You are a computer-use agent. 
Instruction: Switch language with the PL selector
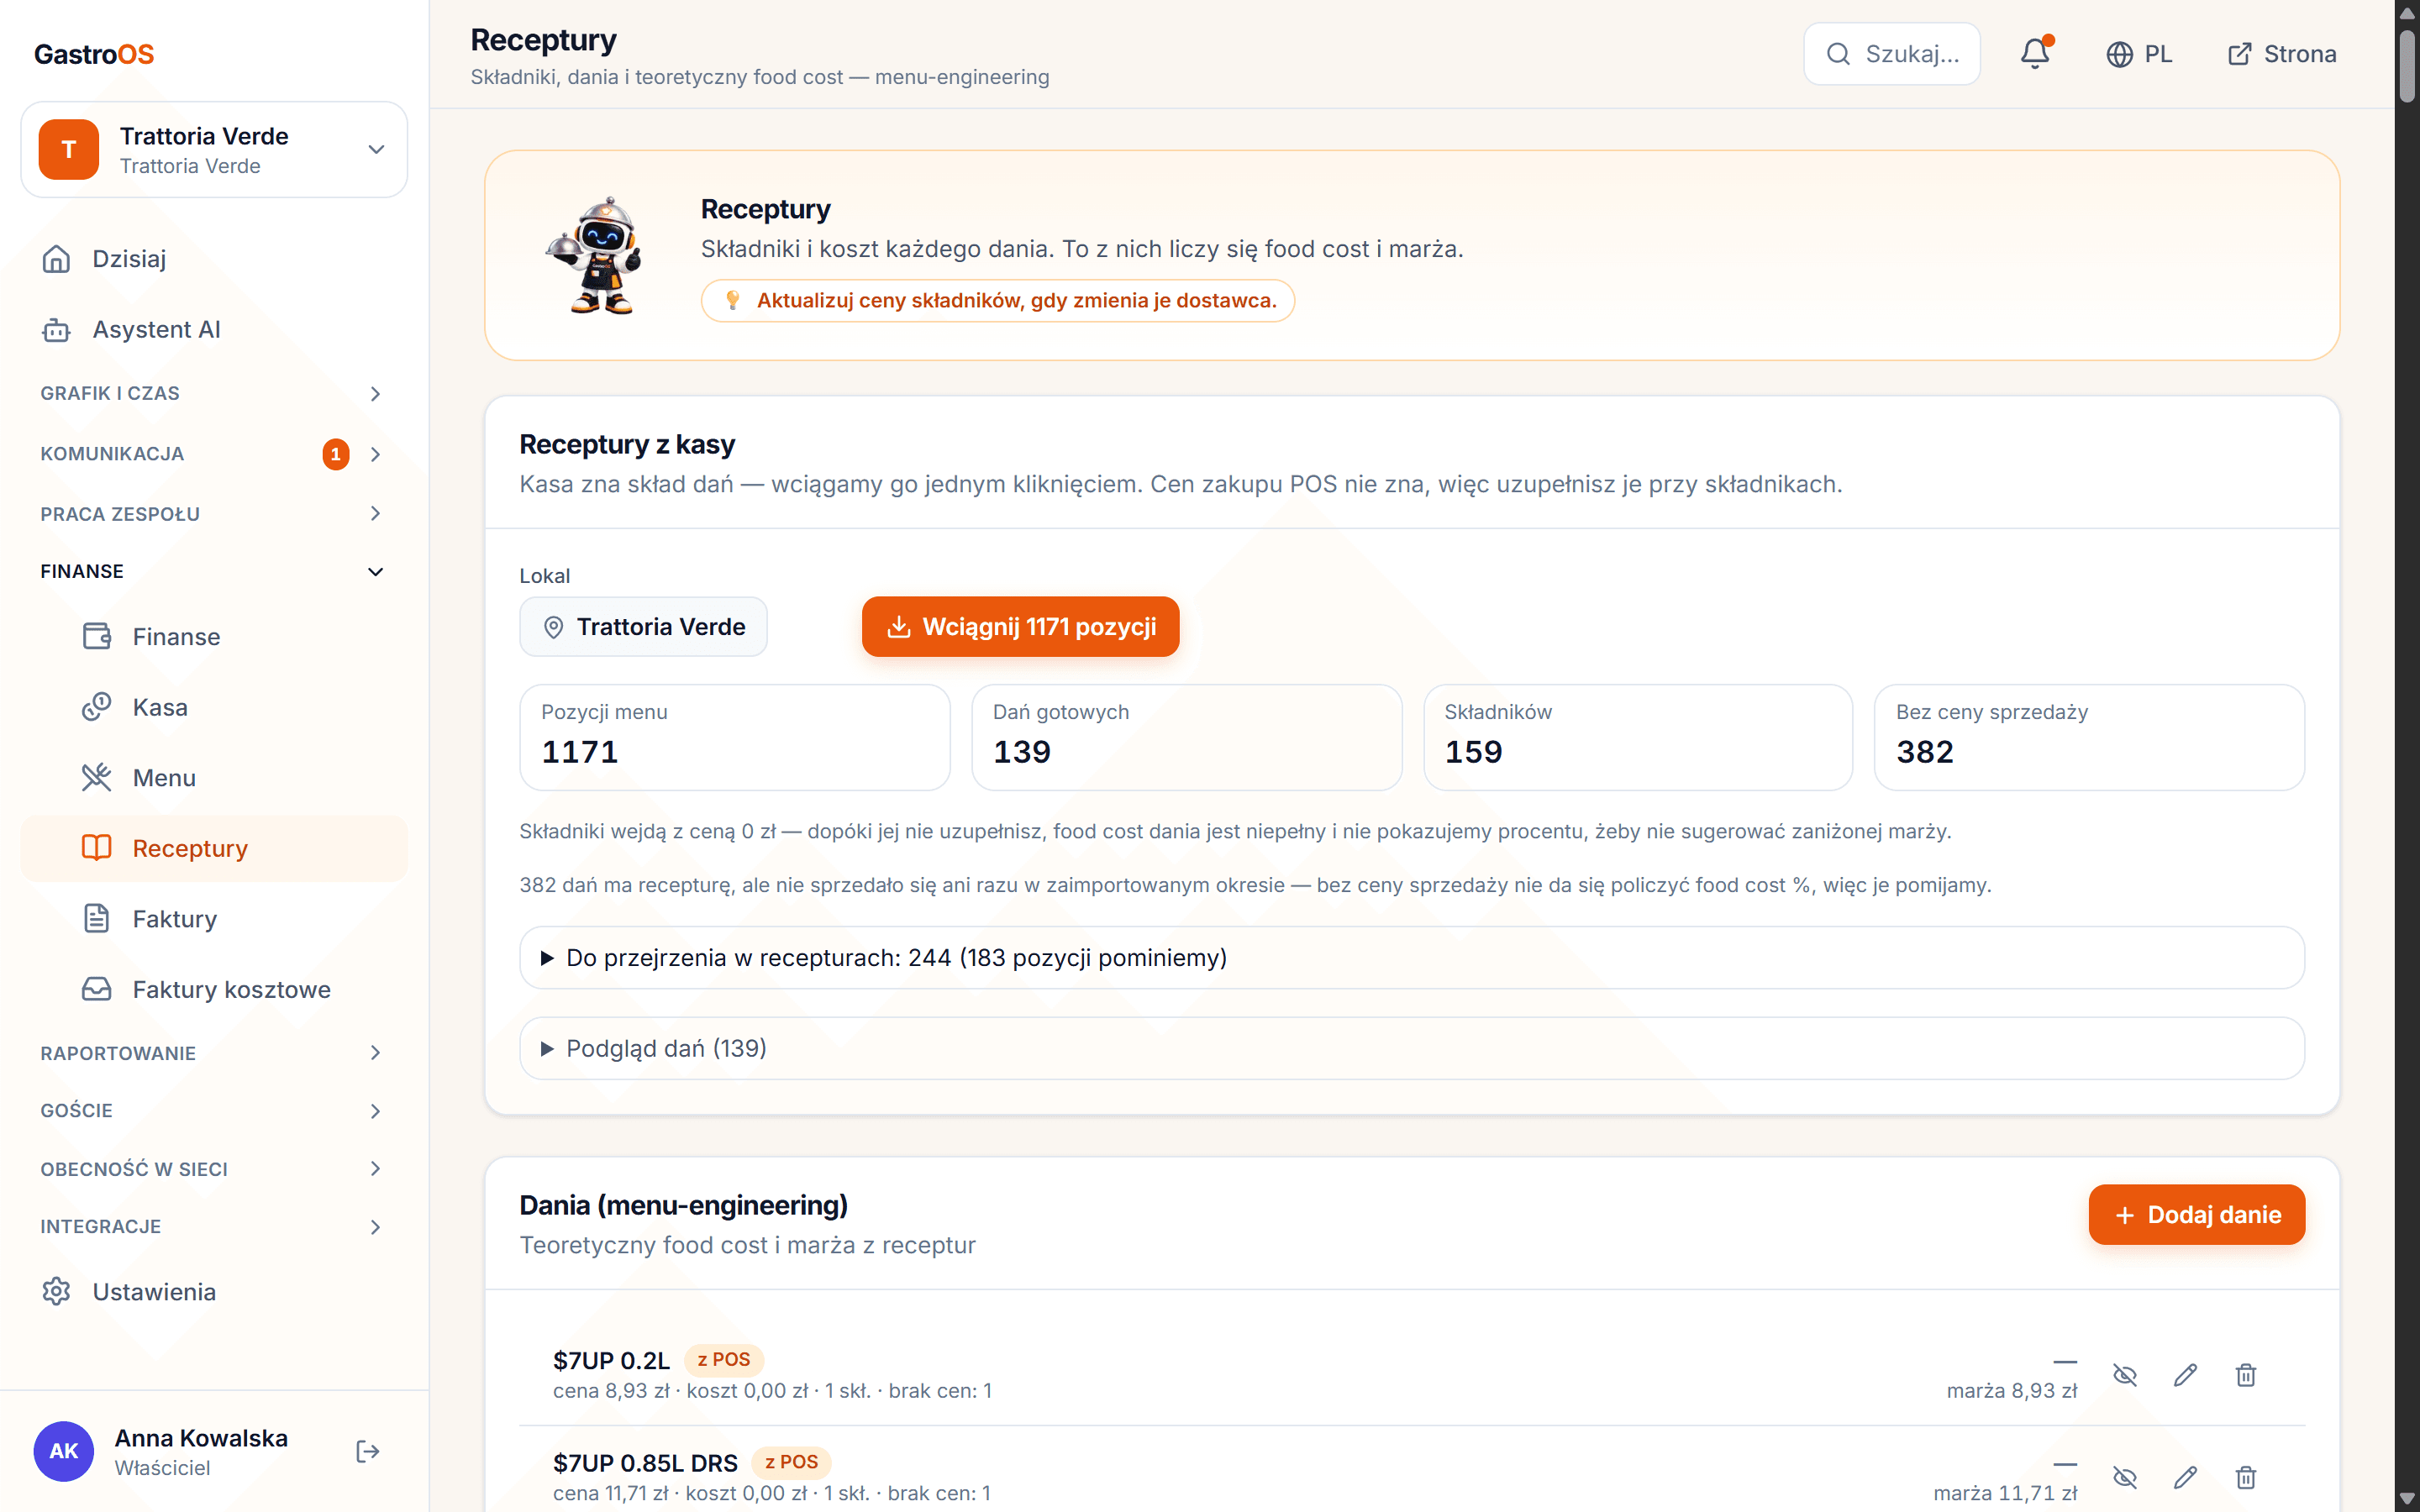(x=2139, y=54)
